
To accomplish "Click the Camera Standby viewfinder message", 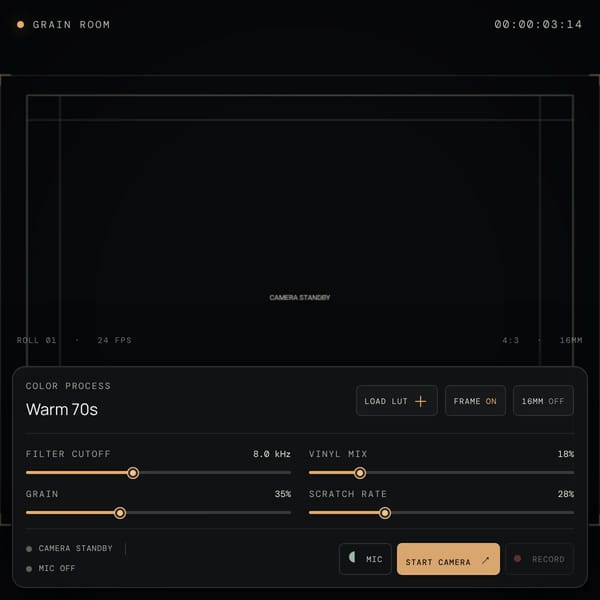I will point(300,297).
